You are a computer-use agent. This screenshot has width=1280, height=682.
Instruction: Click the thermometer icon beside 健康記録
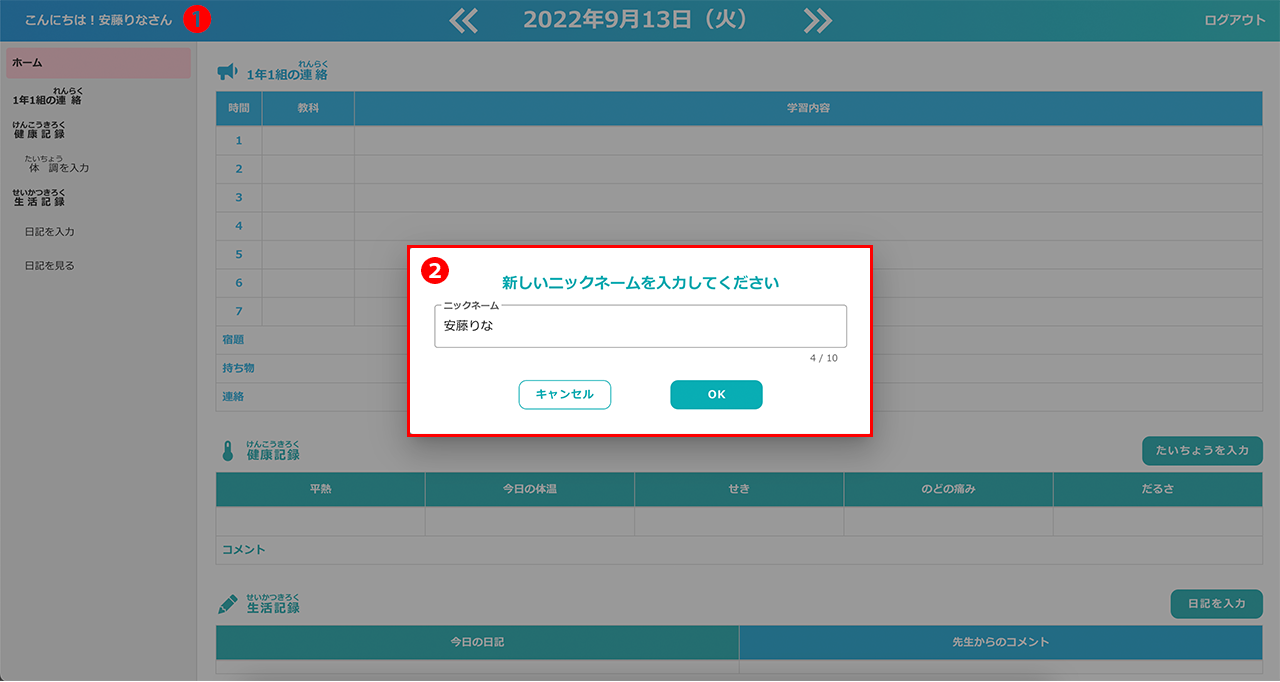pyautogui.click(x=227, y=452)
